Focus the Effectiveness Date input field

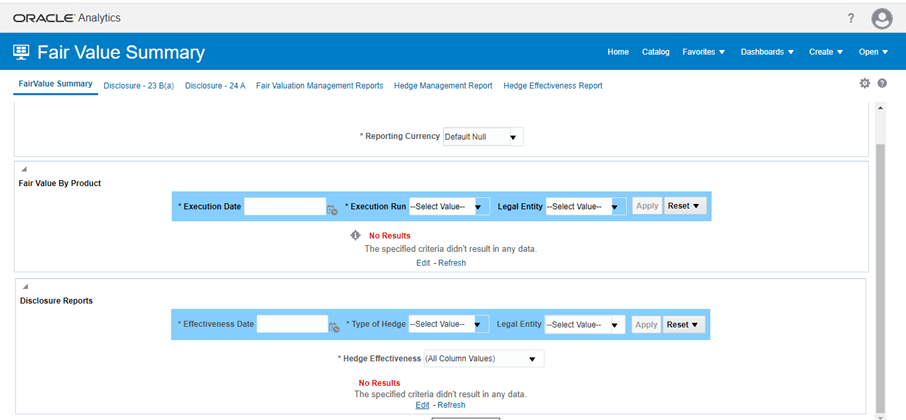pyautogui.click(x=292, y=324)
